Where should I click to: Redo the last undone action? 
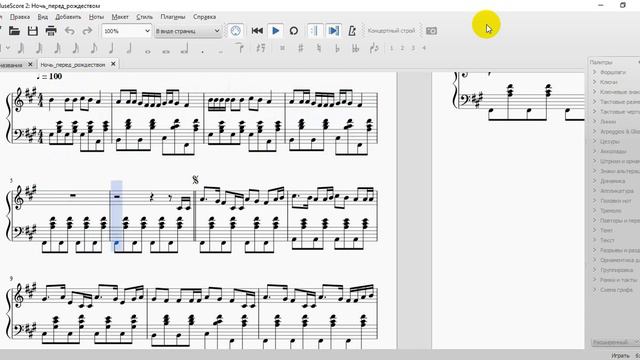pyautogui.click(x=87, y=31)
